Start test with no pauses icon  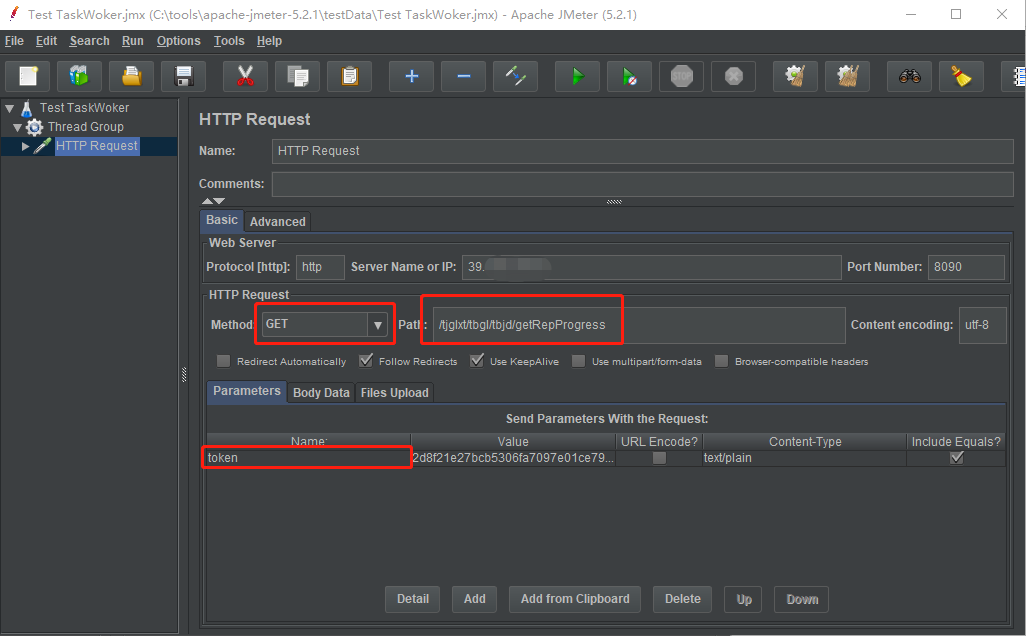click(629, 77)
